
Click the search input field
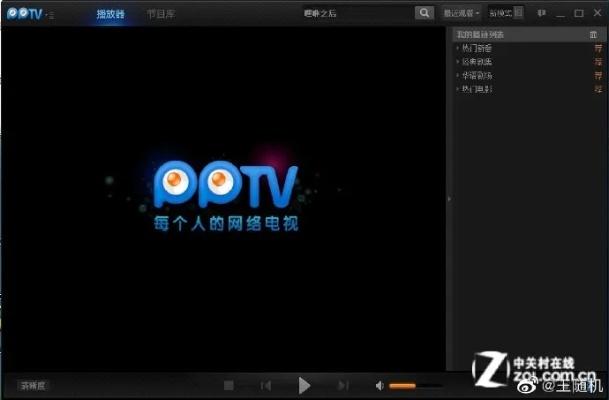click(x=357, y=14)
